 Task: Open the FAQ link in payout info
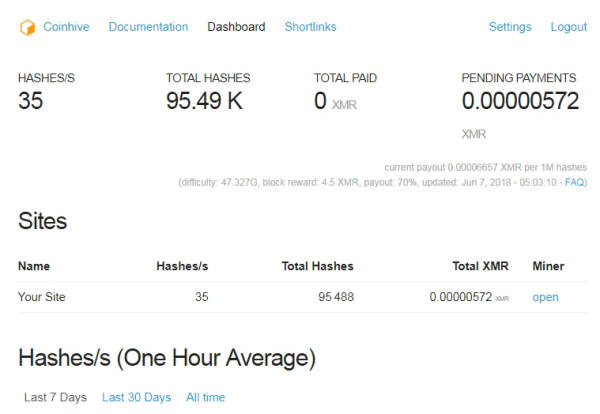tap(575, 183)
